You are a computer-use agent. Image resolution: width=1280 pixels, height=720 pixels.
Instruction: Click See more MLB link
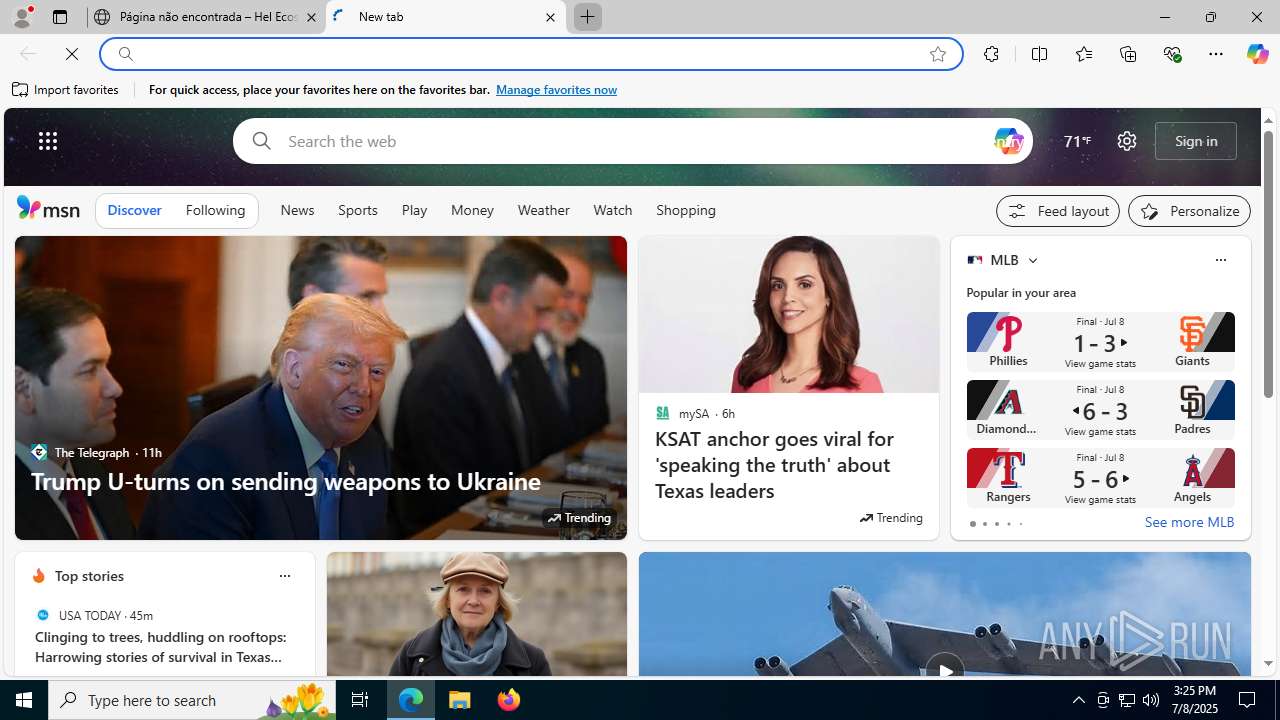[x=1189, y=523]
